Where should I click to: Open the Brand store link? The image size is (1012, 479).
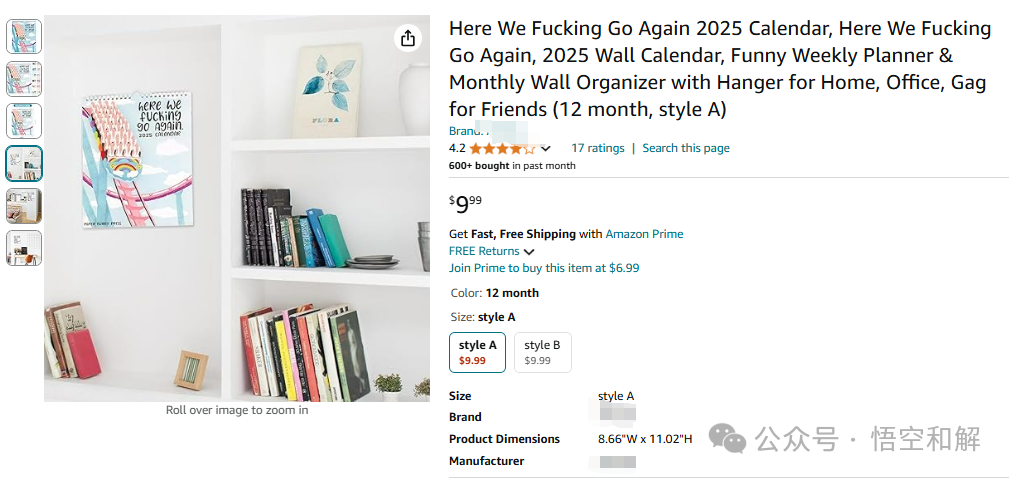click(466, 131)
